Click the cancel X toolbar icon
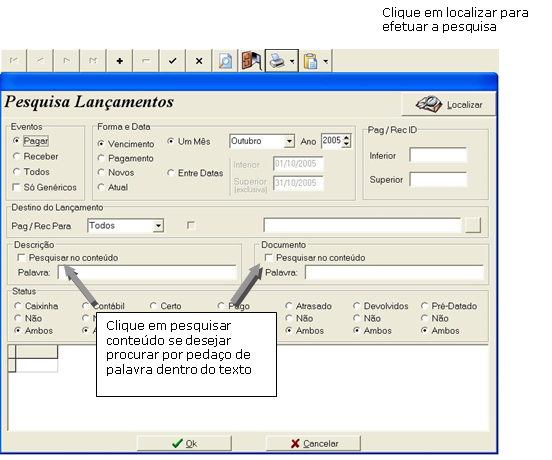This screenshot has height=460, width=552. click(x=199, y=61)
